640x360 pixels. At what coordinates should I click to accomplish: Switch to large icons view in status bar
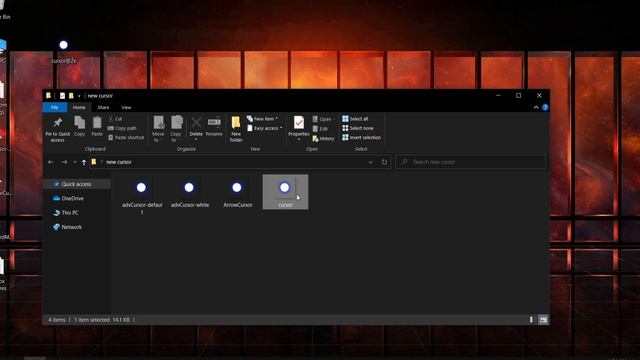tap(543, 320)
